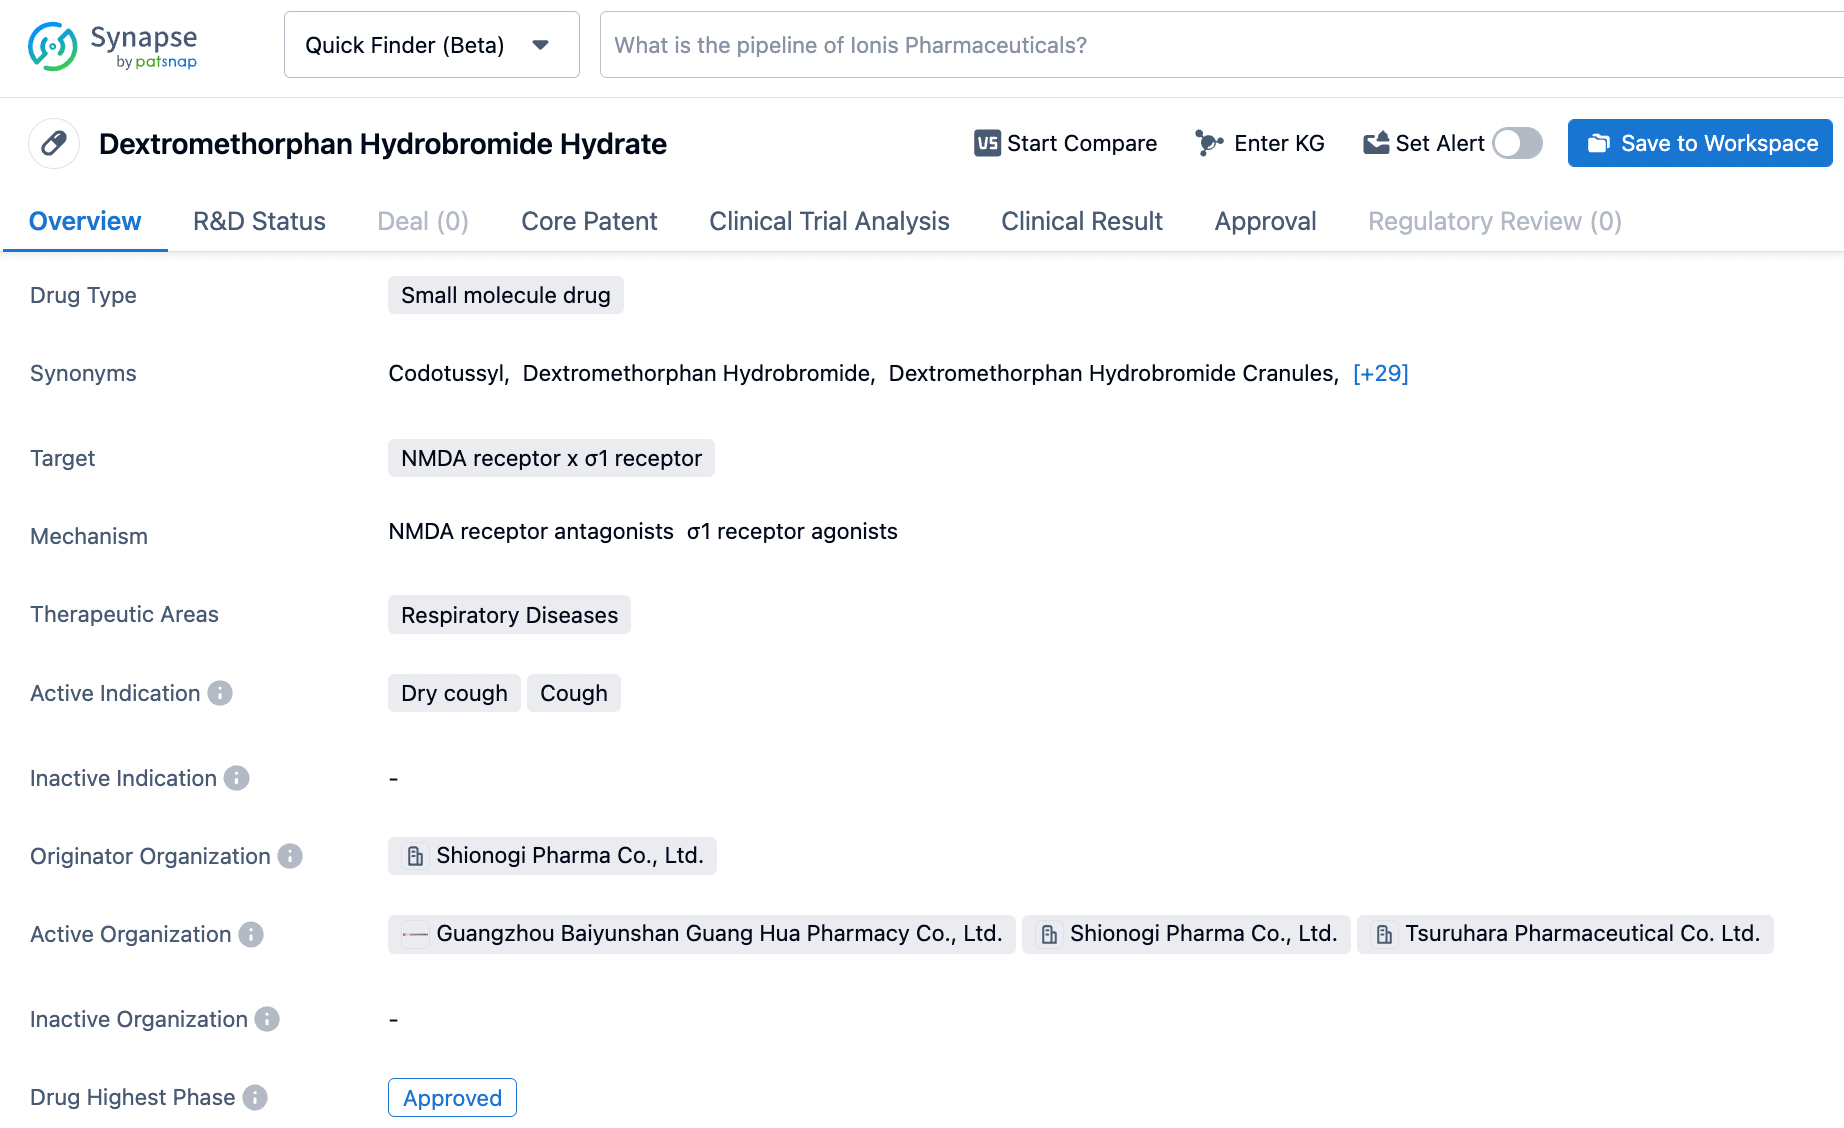1844x1128 pixels.
Task: Expand the +29 more synonyms
Action: (1380, 373)
